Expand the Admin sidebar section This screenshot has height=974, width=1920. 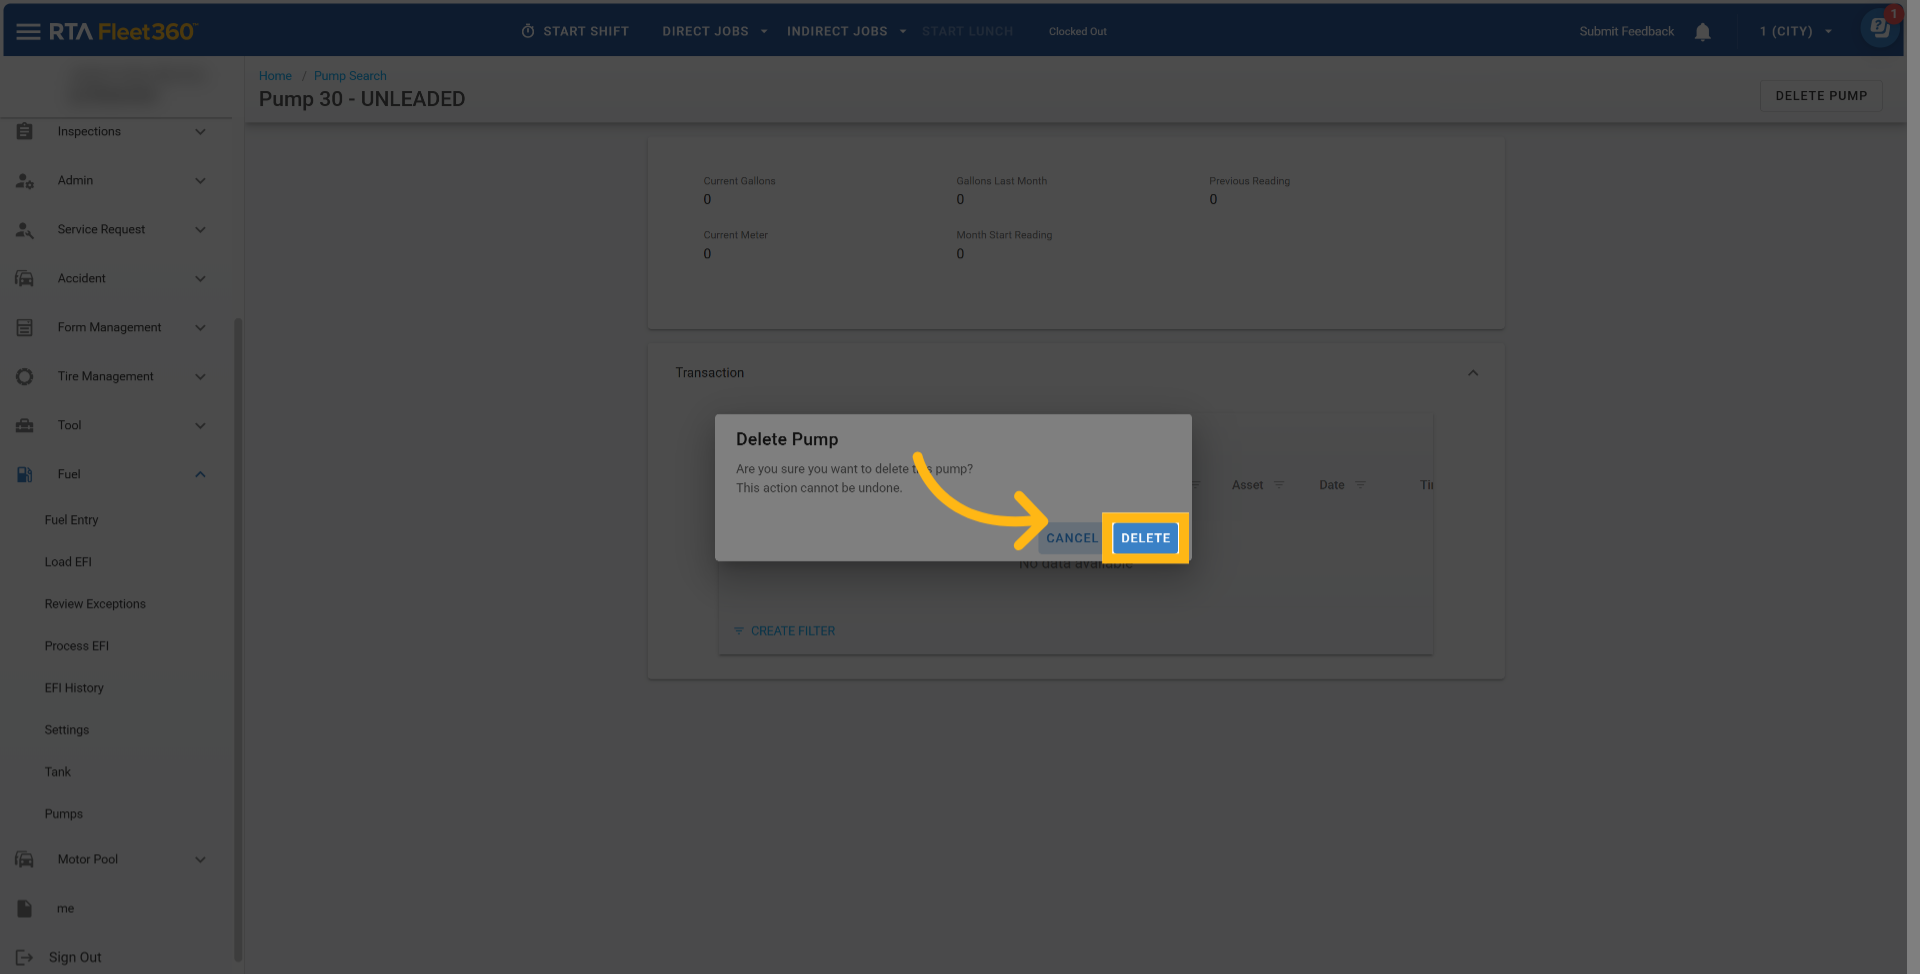[200, 181]
